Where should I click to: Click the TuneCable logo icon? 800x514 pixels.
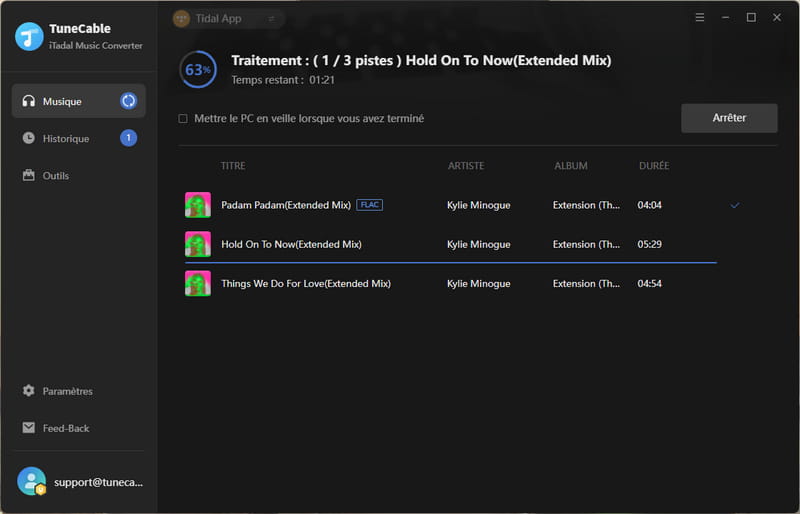pos(29,36)
